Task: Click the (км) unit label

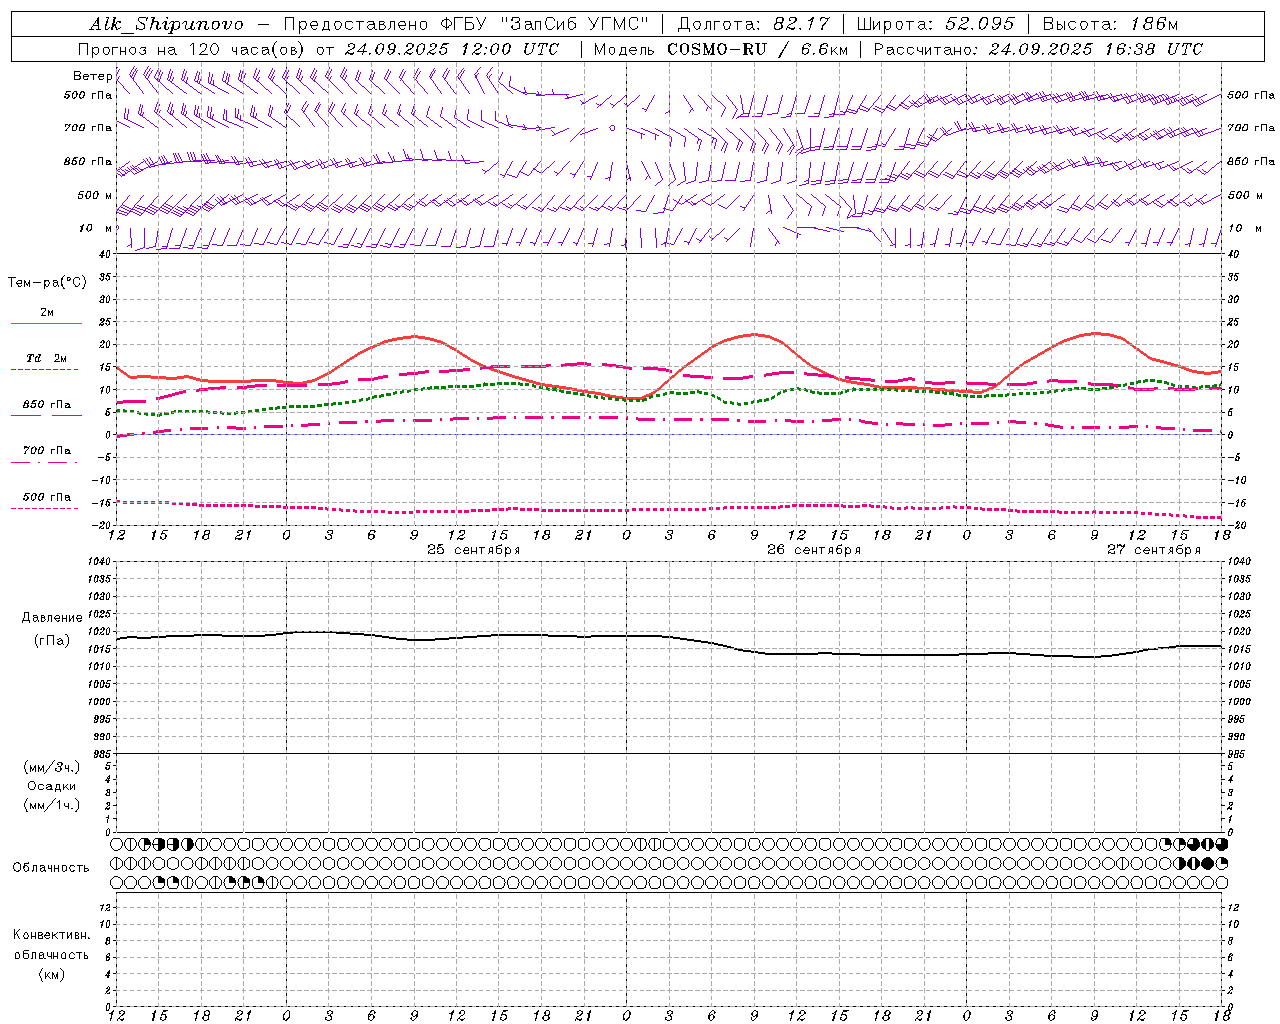Action: pyautogui.click(x=51, y=974)
